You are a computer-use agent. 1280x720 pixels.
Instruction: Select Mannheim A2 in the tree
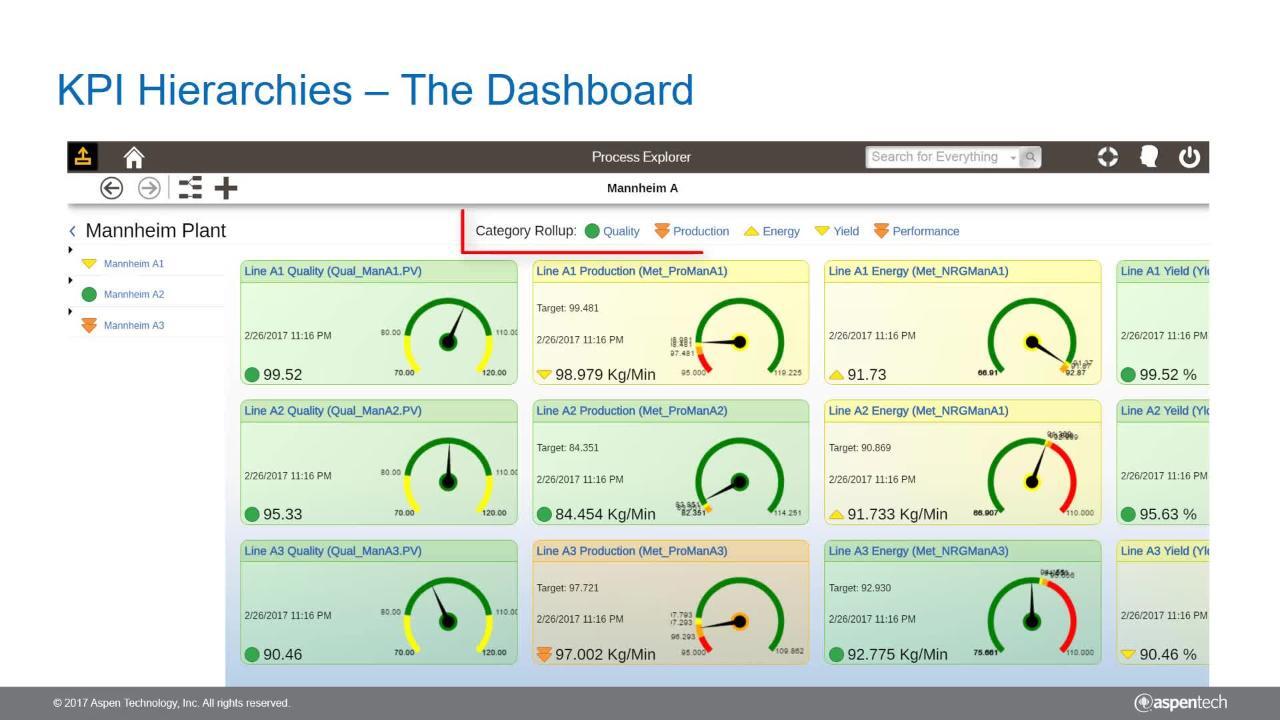pos(133,294)
